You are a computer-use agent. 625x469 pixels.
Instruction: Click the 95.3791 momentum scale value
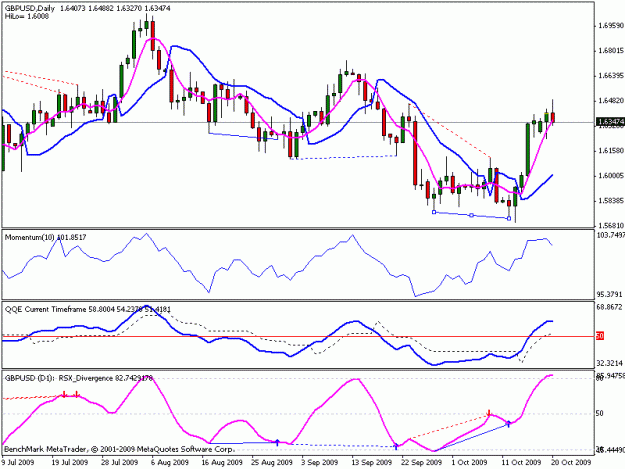coord(609,294)
